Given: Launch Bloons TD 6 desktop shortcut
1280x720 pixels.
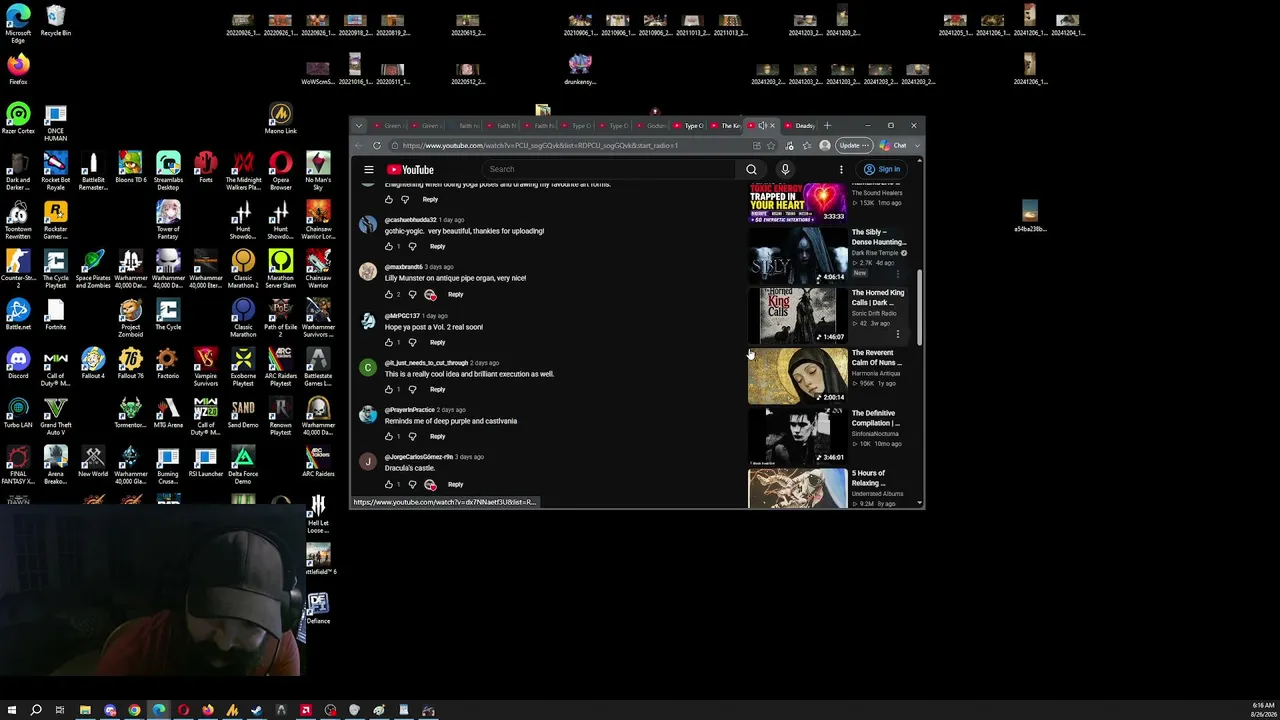Looking at the screenshot, I should [x=130, y=167].
